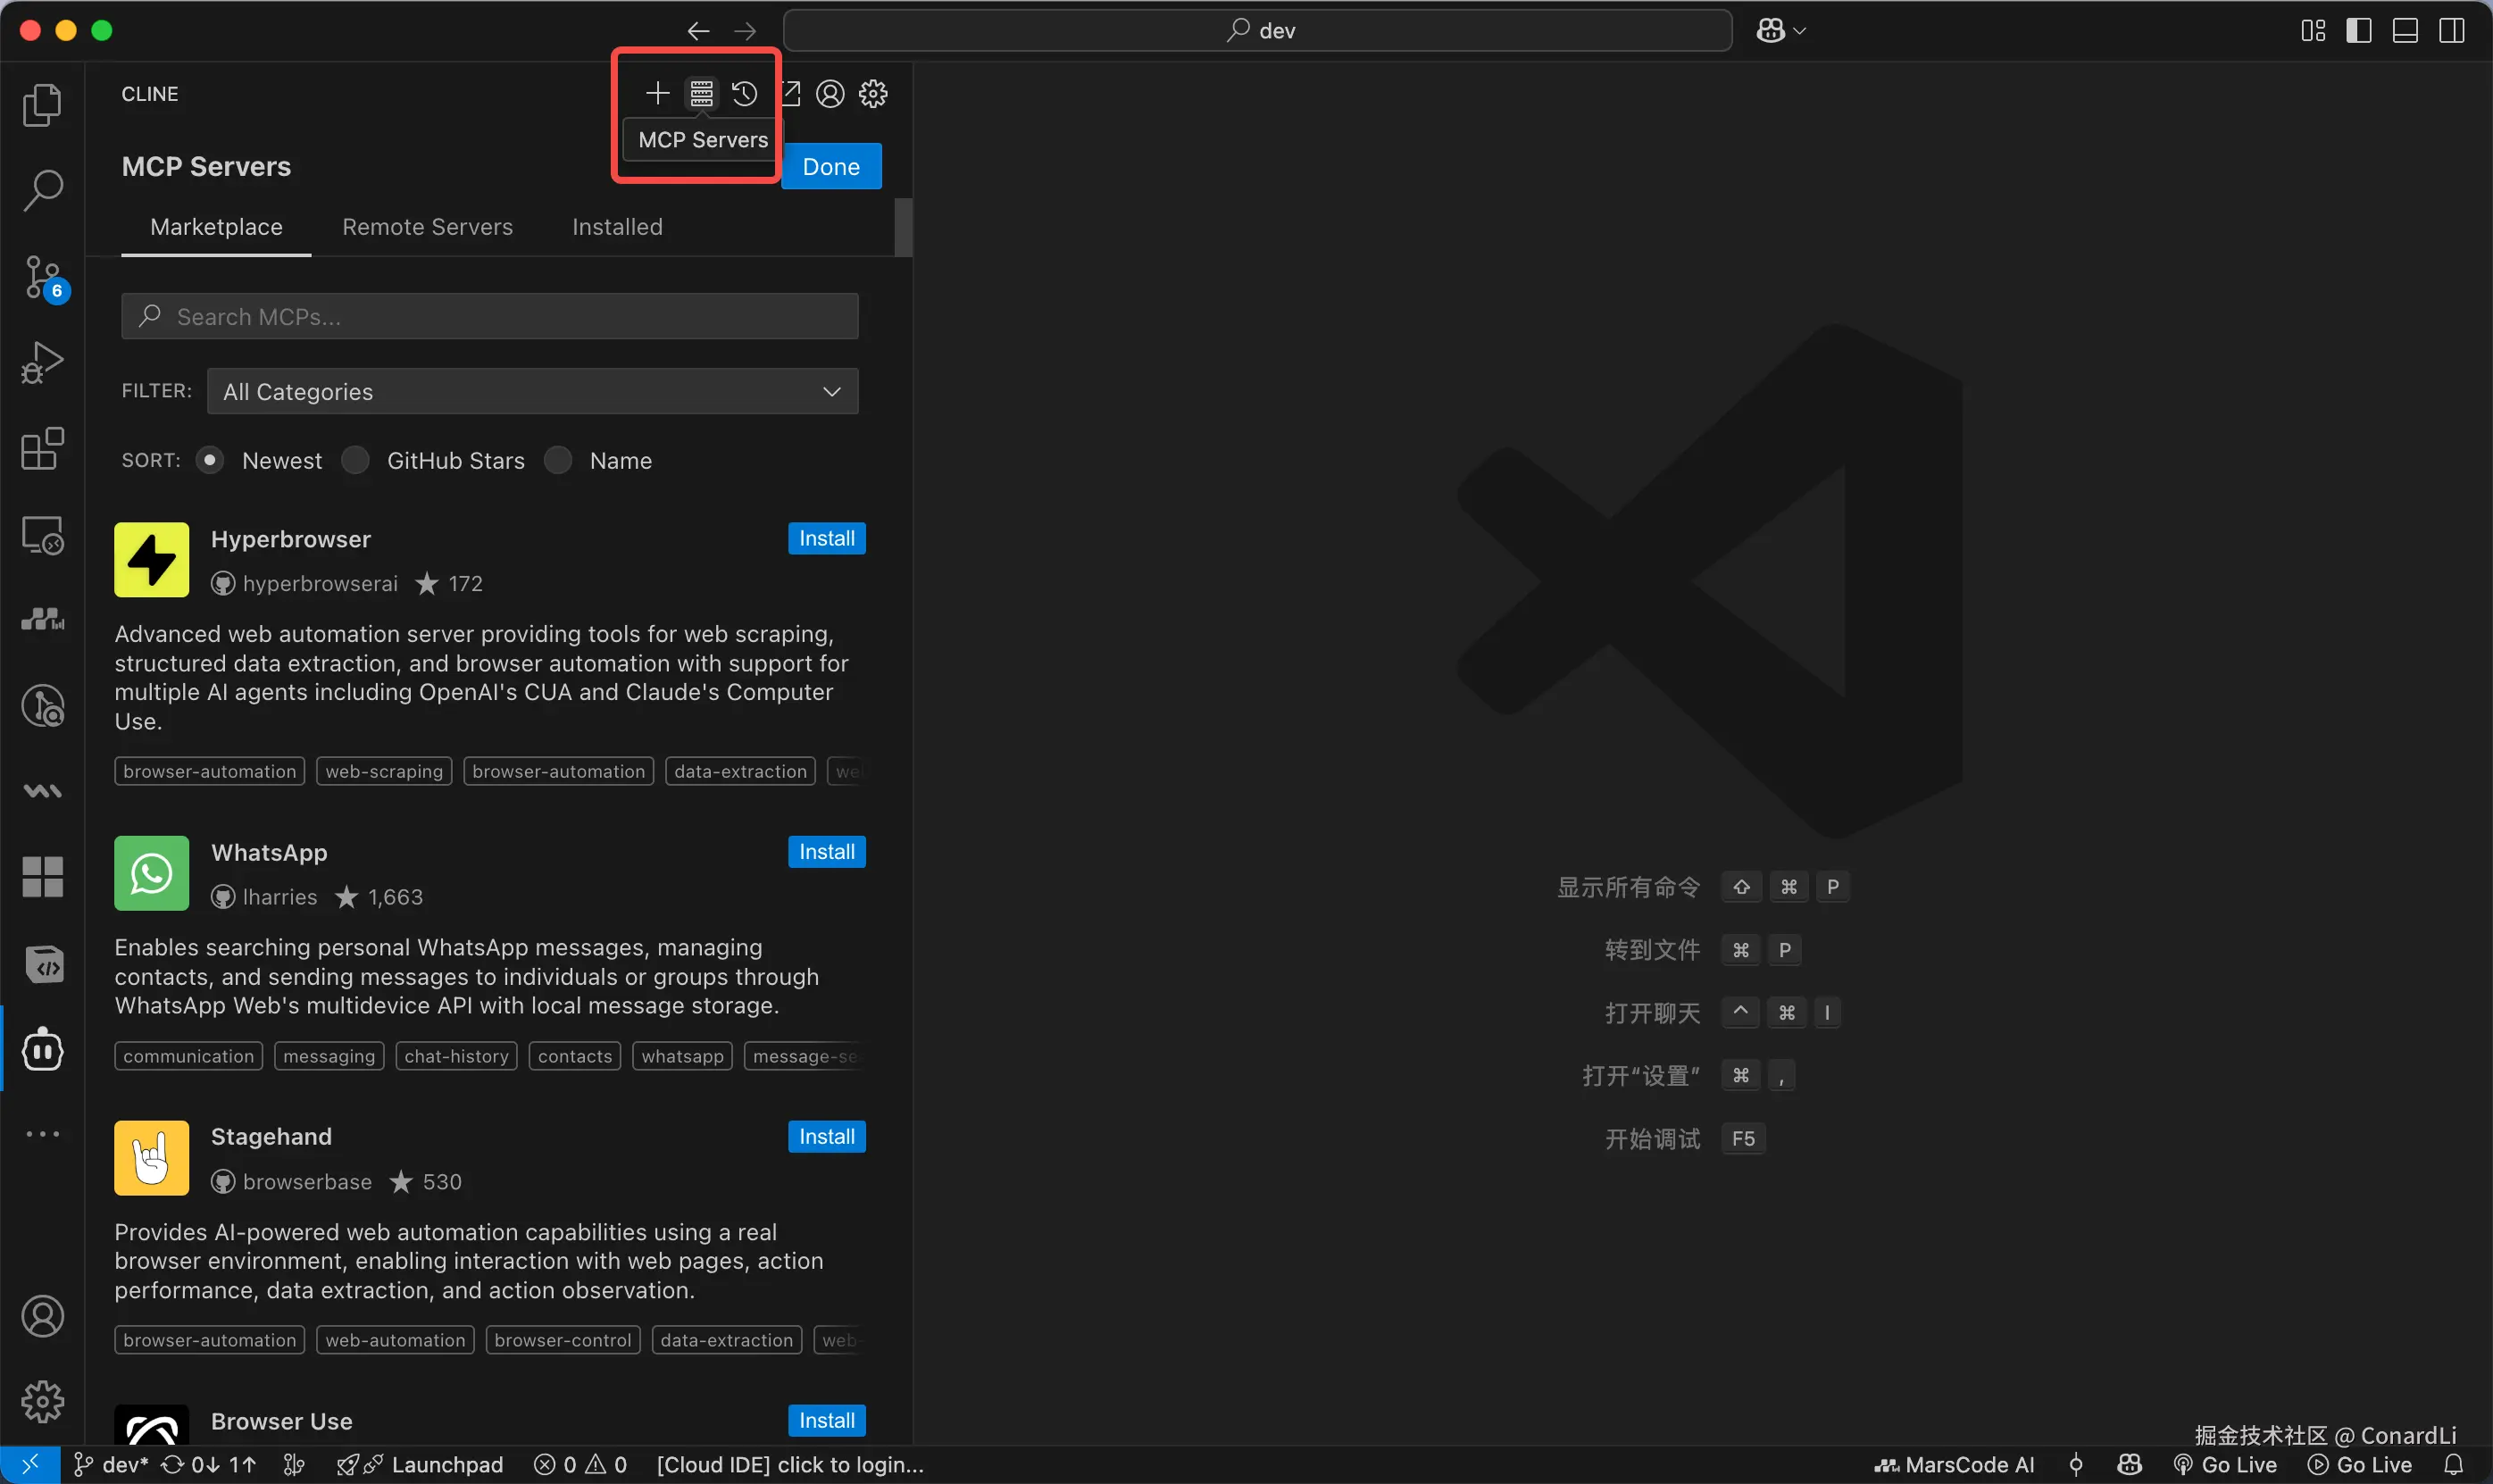
Task: Switch to the Installed tab
Action: tap(617, 227)
